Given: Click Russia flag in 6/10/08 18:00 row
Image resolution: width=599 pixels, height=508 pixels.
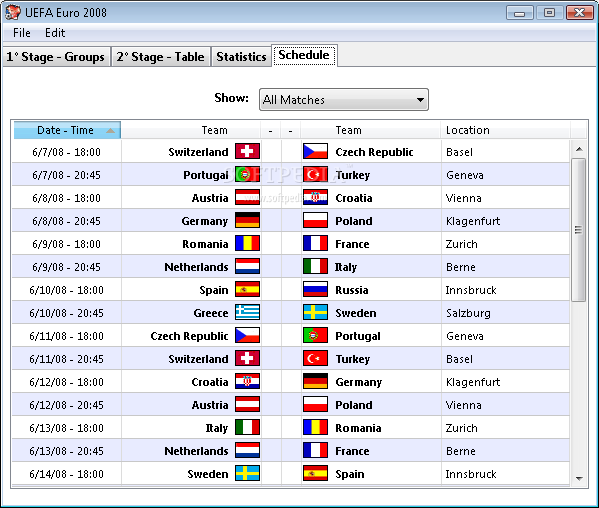Looking at the screenshot, I should tap(315, 290).
